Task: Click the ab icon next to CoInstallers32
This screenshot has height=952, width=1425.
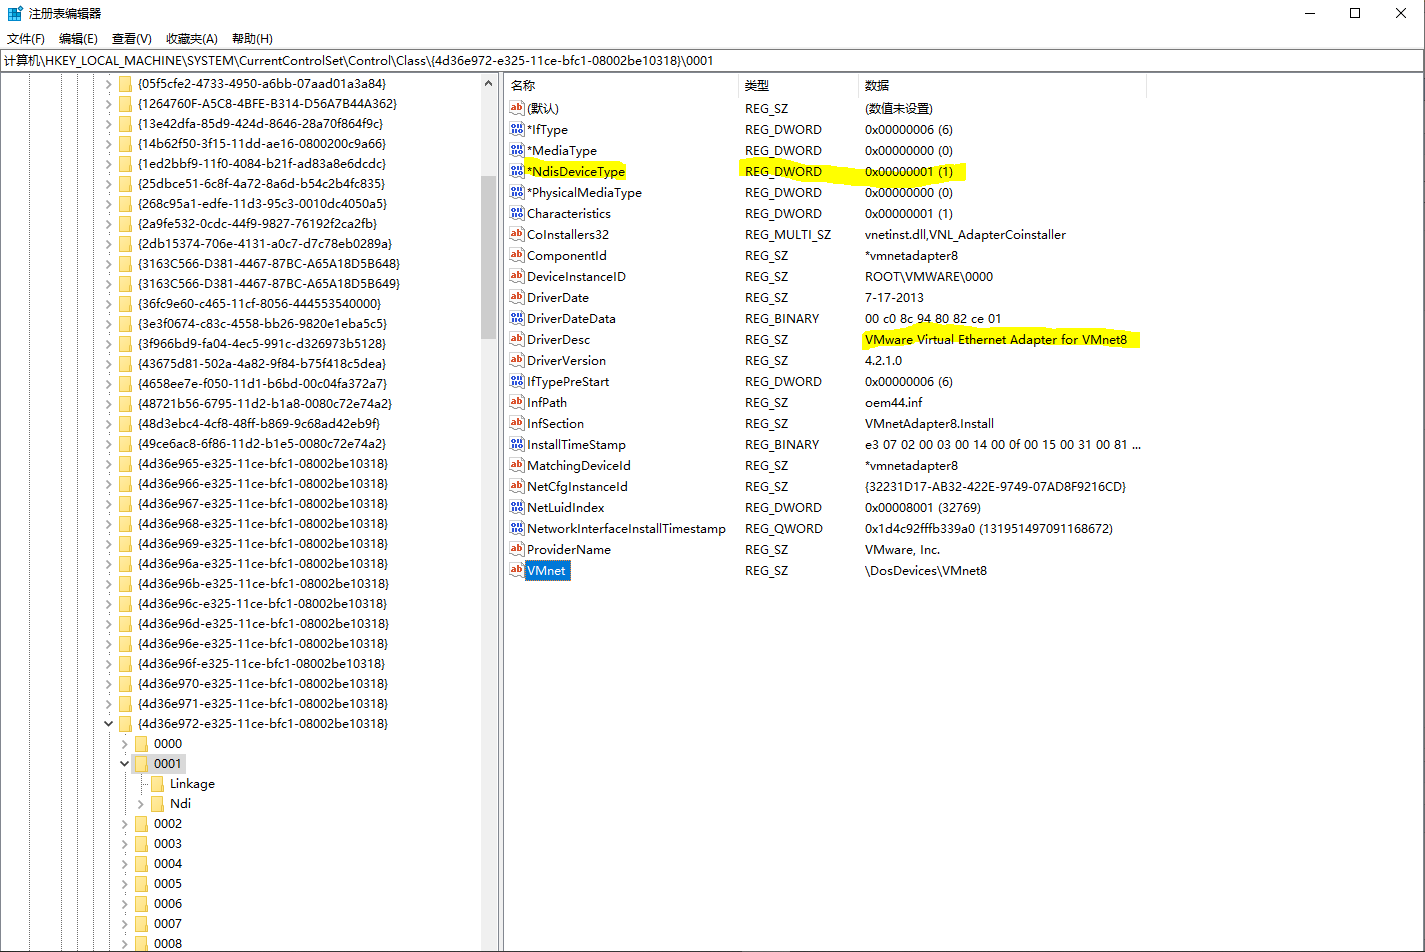Action: tap(515, 234)
